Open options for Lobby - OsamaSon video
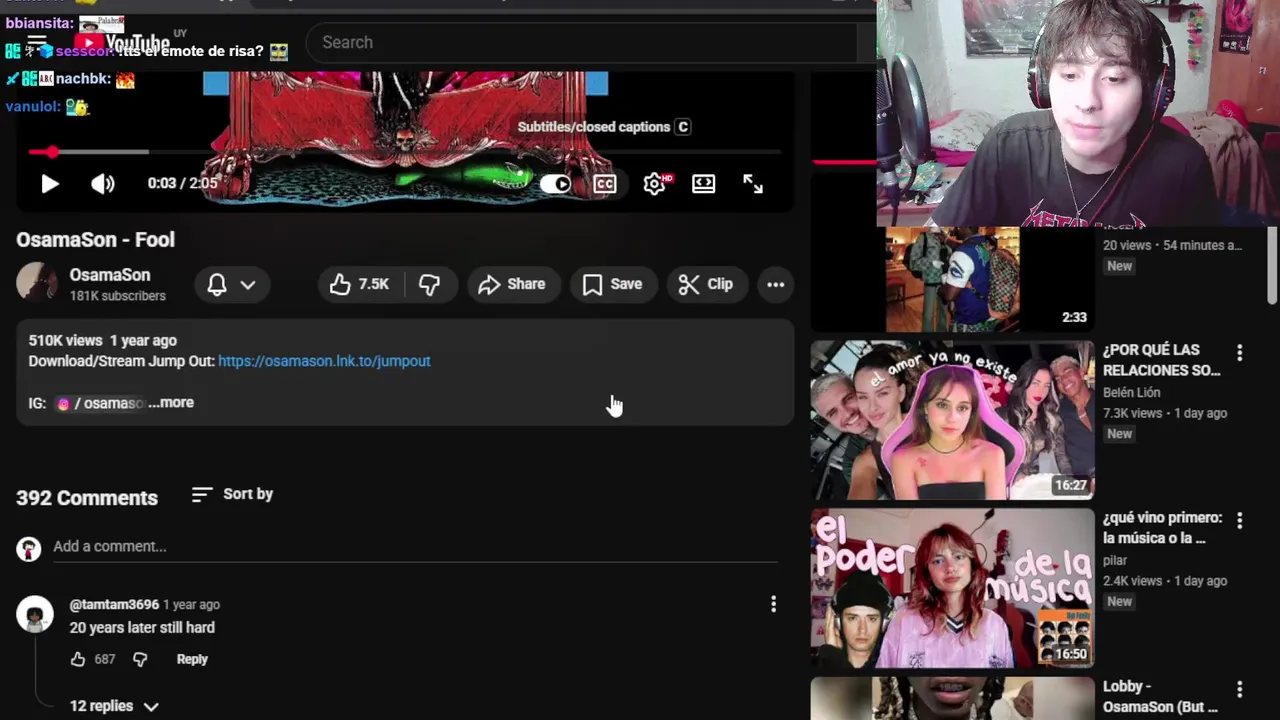This screenshot has width=1280, height=720. 1240,690
